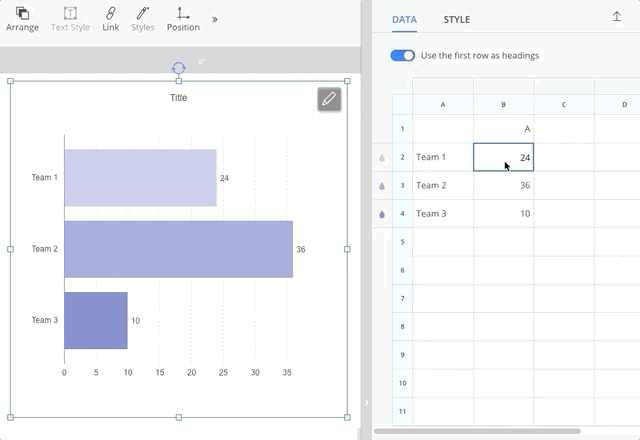Select row 5 header in spreadsheet

402,242
